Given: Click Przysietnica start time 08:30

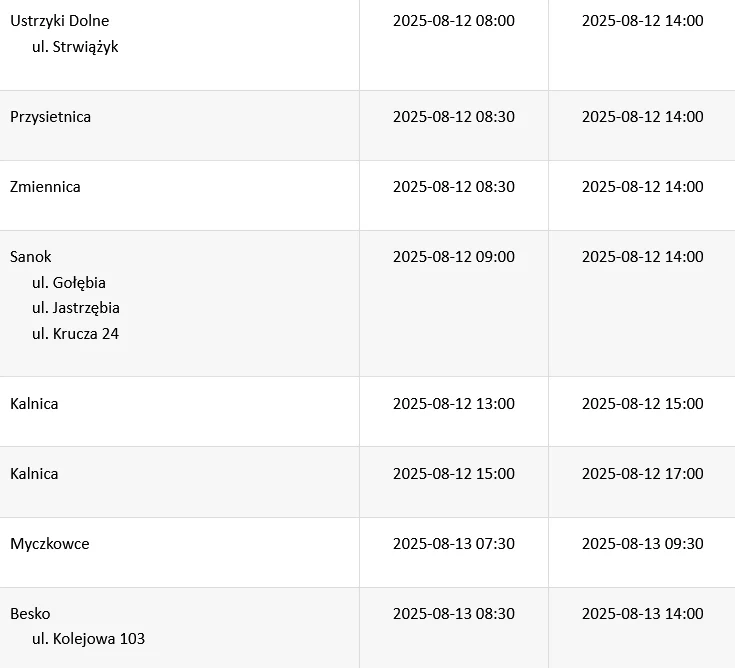Looking at the screenshot, I should click(453, 117).
